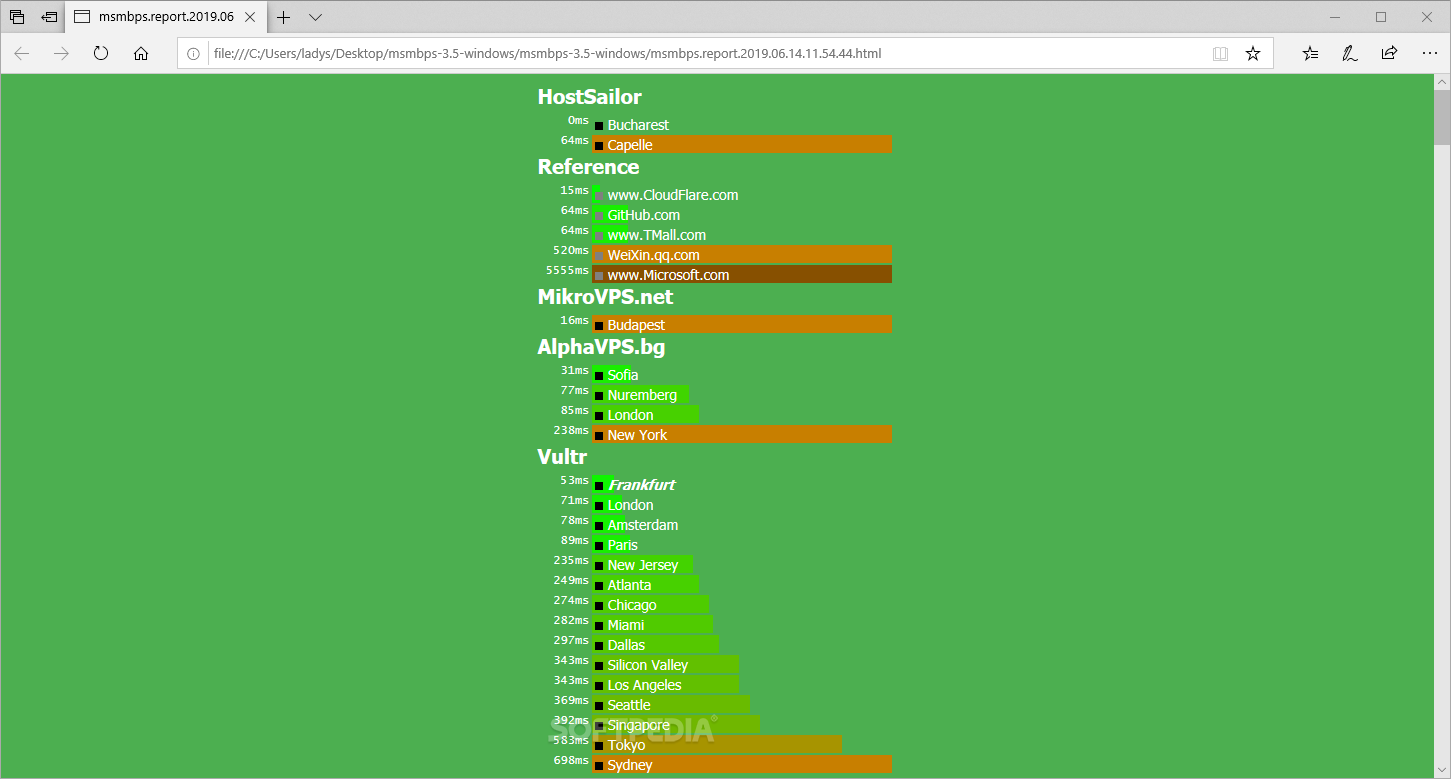Screen dimensions: 1451x779
Task: Click the Sofia entry
Action: (623, 375)
